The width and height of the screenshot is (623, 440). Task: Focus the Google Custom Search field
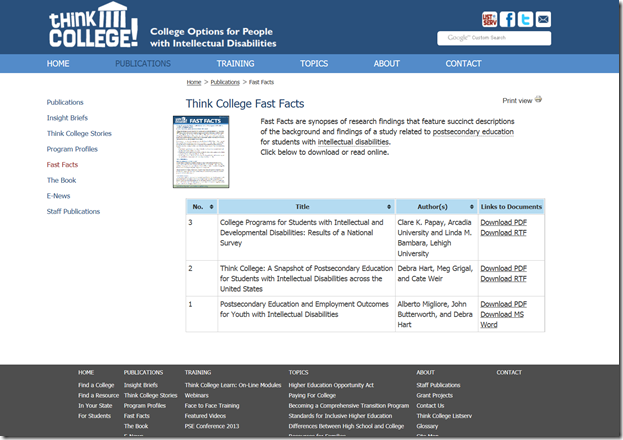[494, 38]
